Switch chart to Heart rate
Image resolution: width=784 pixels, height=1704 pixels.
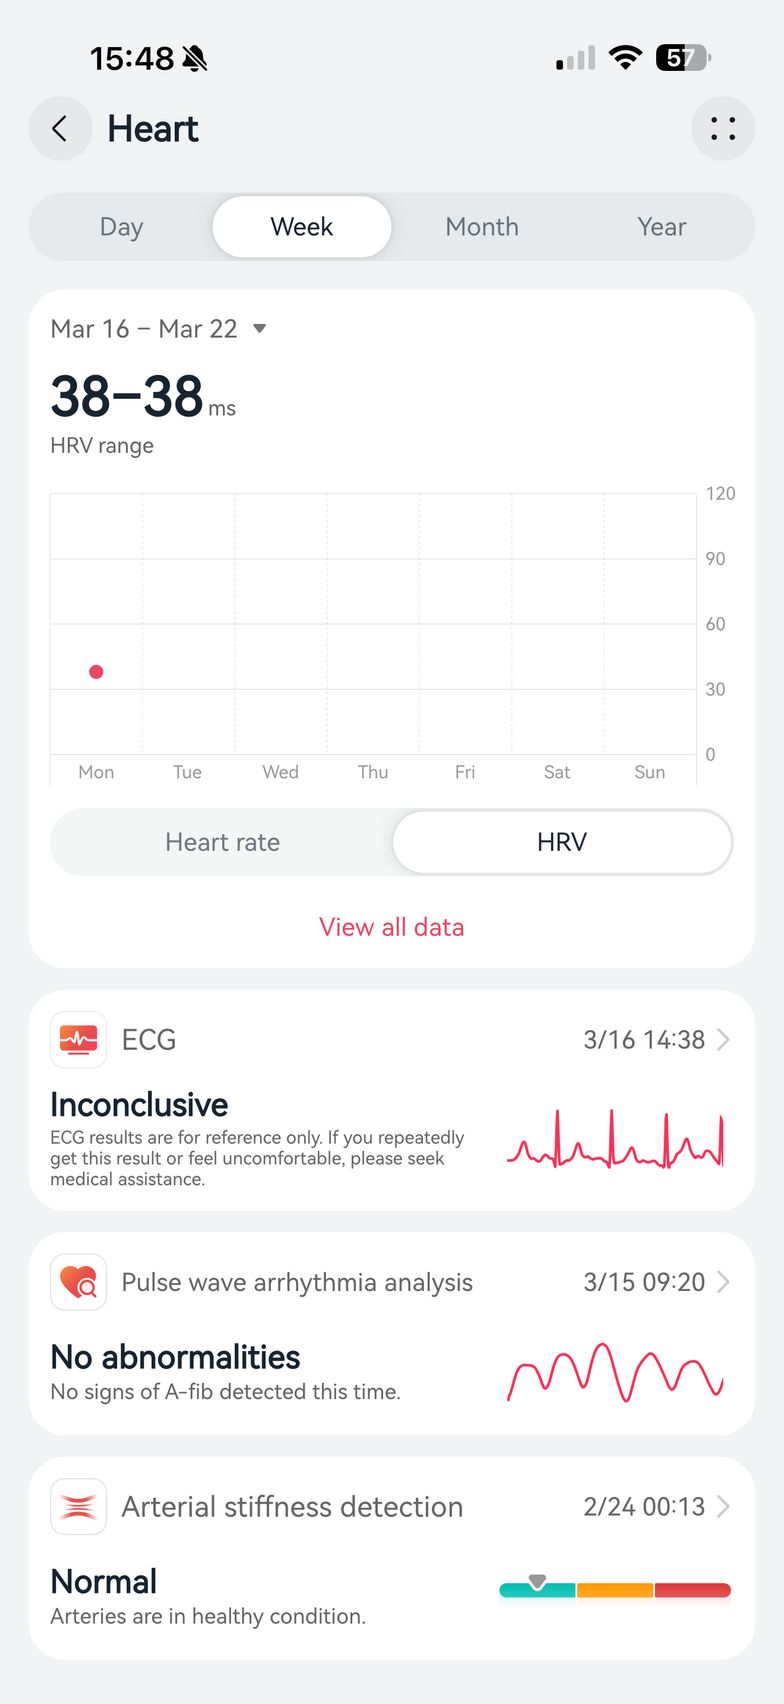click(222, 842)
